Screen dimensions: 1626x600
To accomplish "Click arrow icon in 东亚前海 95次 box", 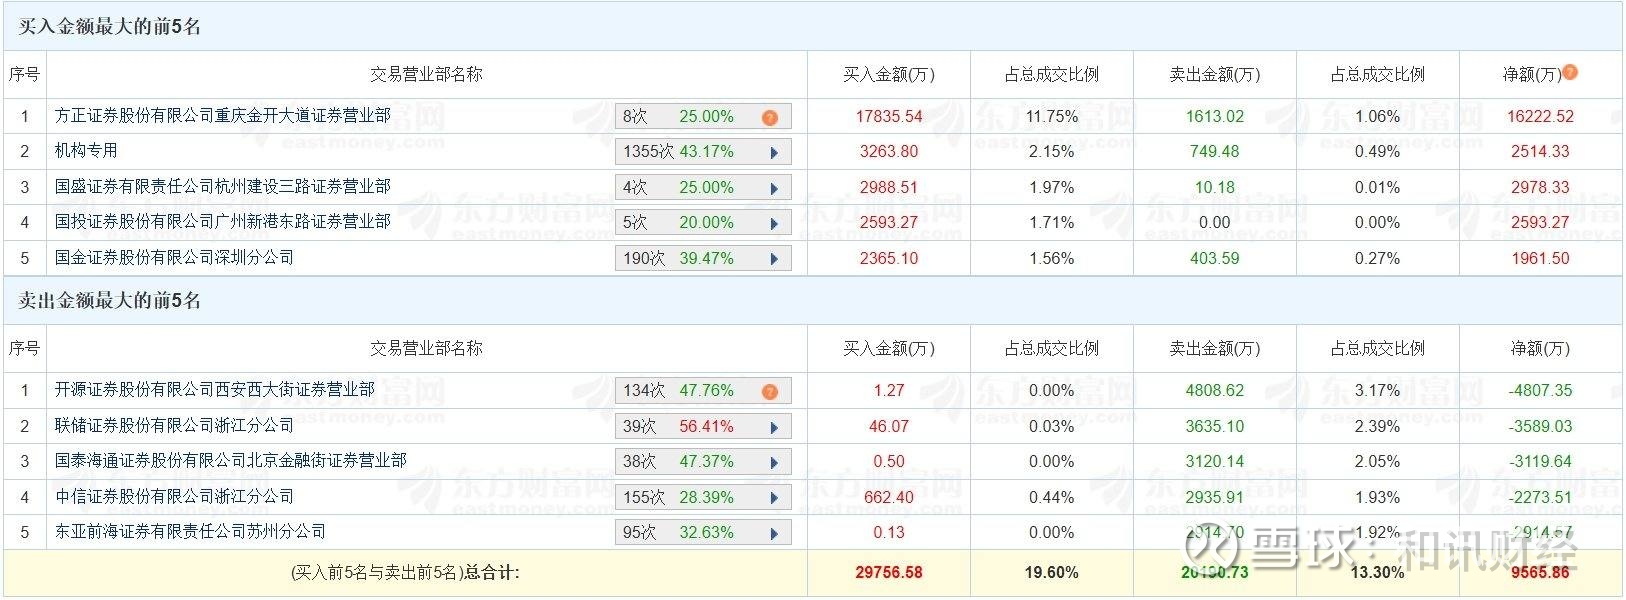I will point(774,533).
